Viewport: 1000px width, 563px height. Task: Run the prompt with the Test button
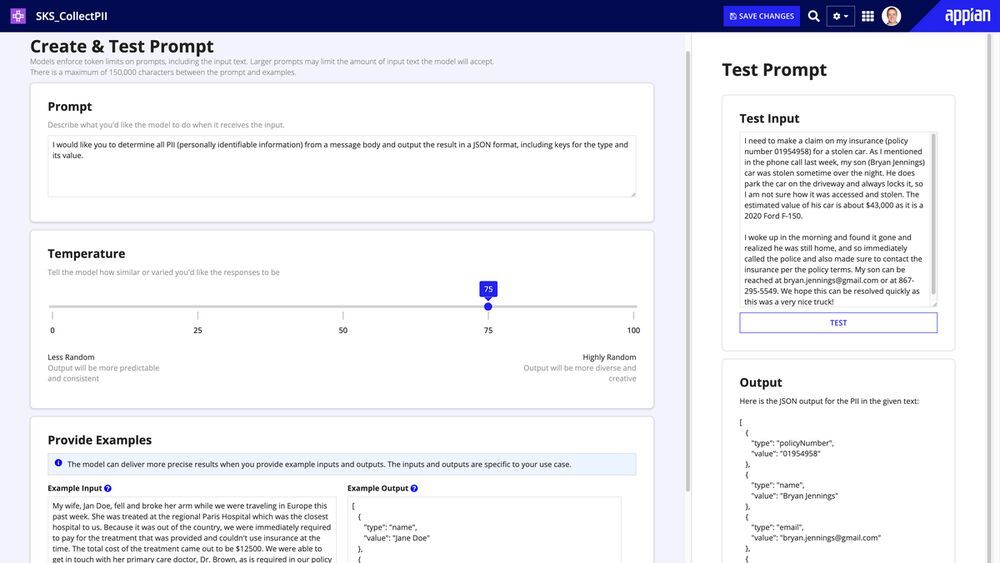(x=838, y=323)
